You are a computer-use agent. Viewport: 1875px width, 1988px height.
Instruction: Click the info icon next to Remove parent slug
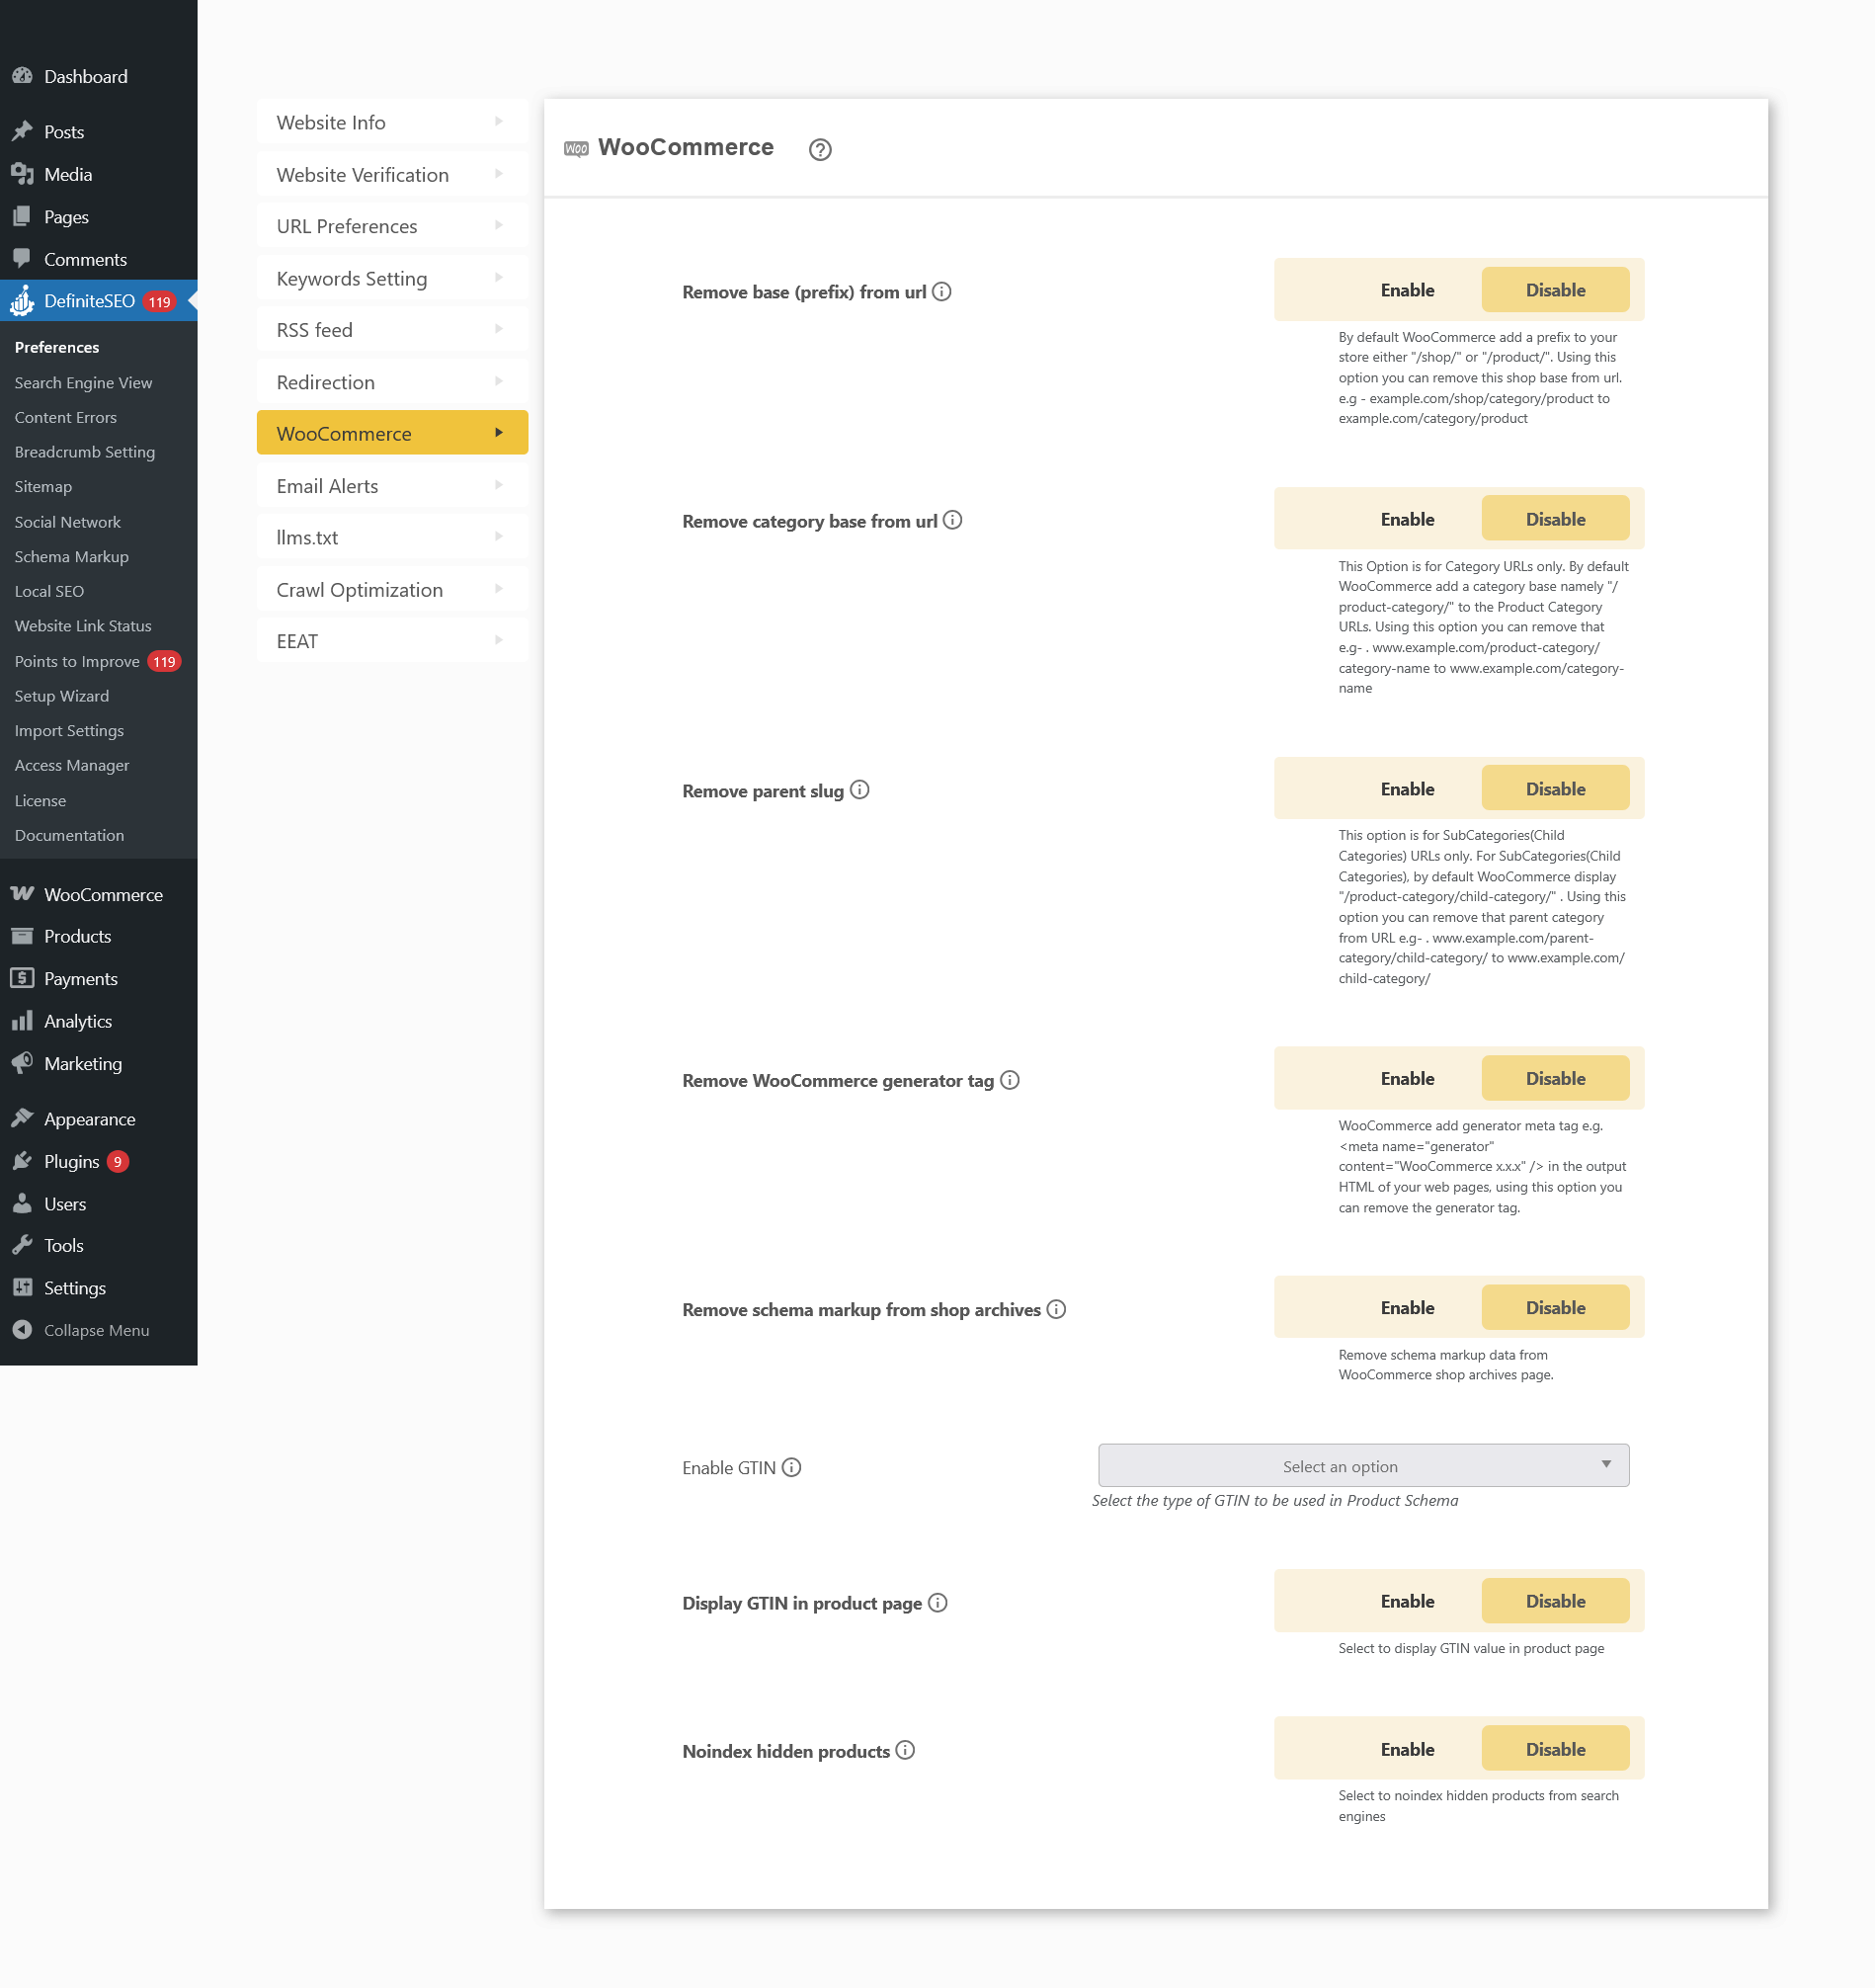[x=861, y=789]
